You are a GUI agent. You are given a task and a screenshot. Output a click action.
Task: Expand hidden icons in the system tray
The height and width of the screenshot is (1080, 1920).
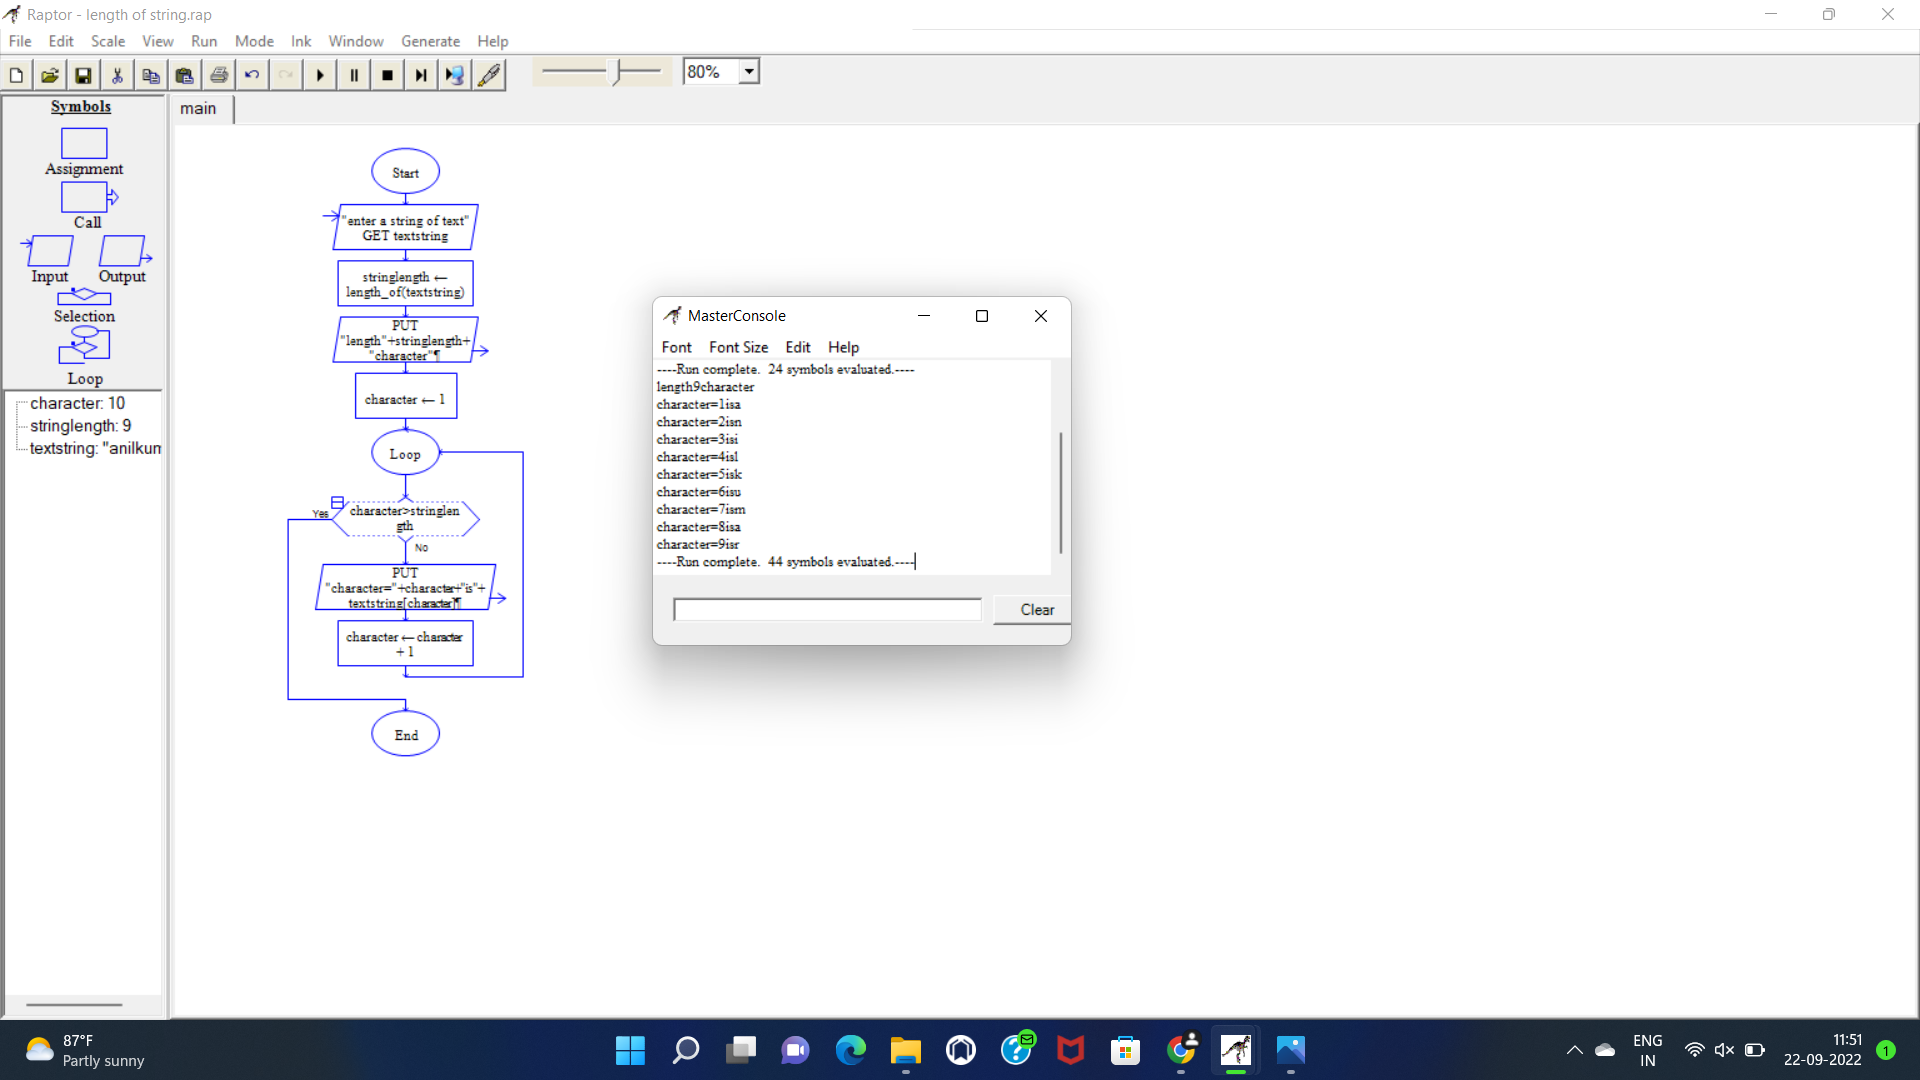1573,1050
